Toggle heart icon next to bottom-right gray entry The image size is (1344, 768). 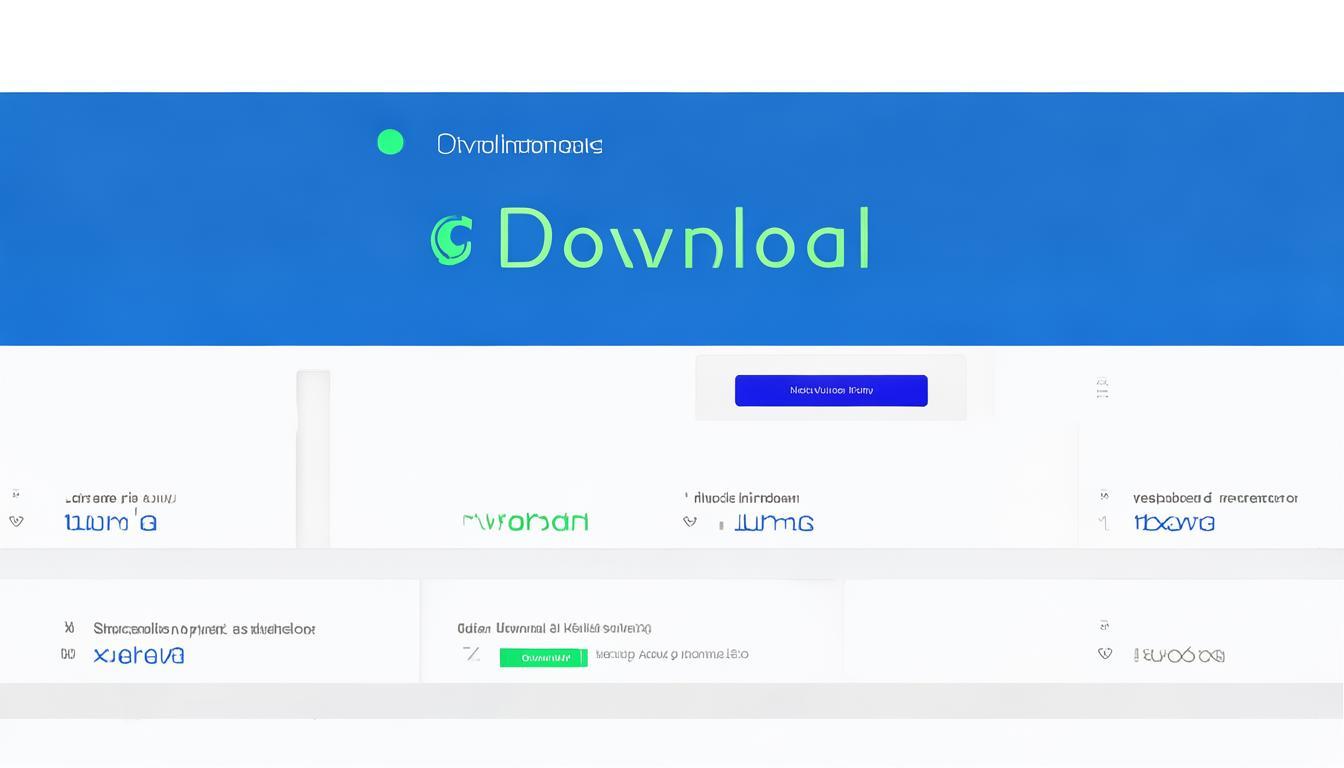1105,653
